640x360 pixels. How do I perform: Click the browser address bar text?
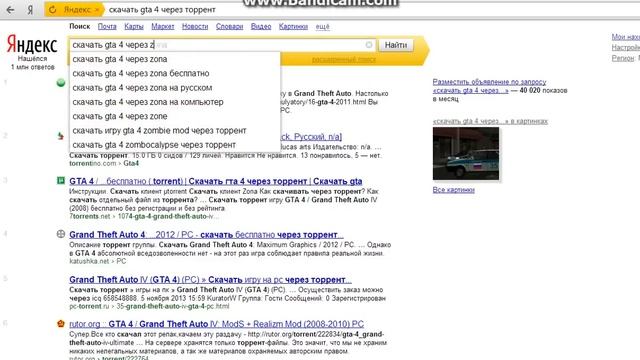tap(162, 10)
